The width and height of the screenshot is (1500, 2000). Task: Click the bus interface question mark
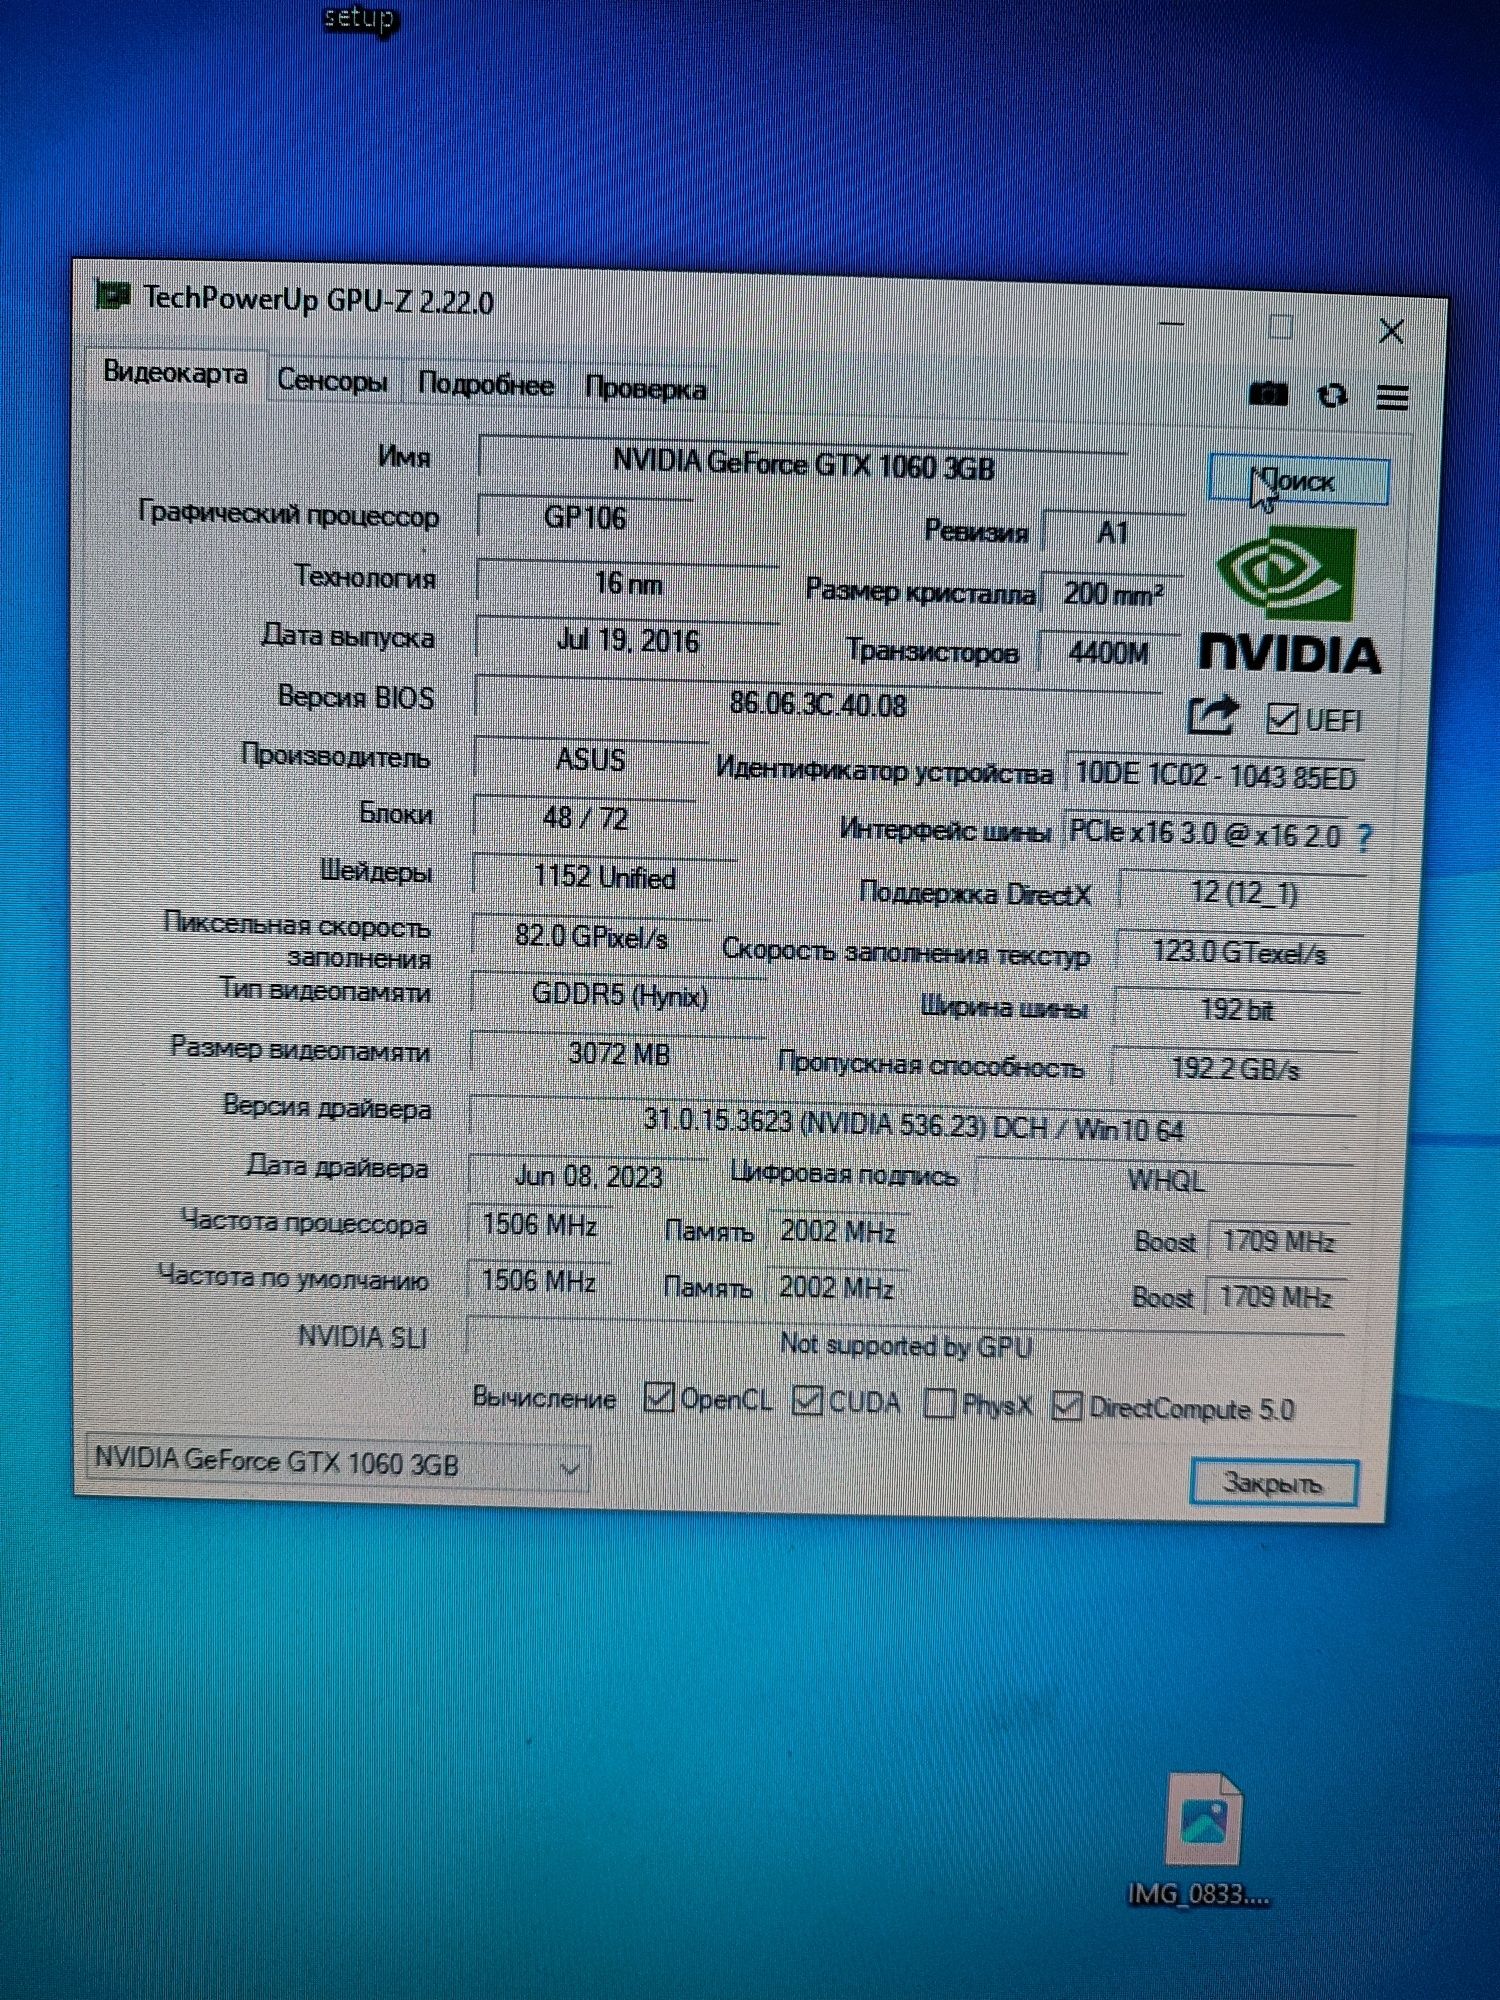point(1365,838)
